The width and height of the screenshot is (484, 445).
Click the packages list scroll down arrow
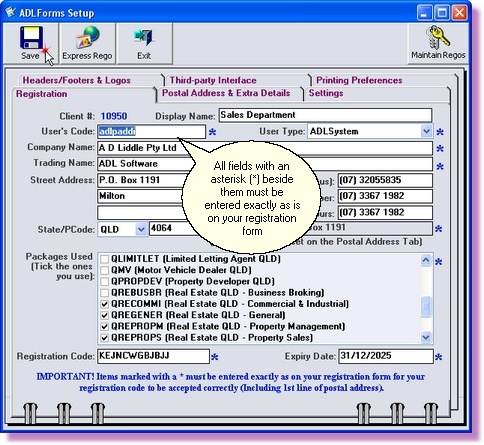[x=426, y=337]
